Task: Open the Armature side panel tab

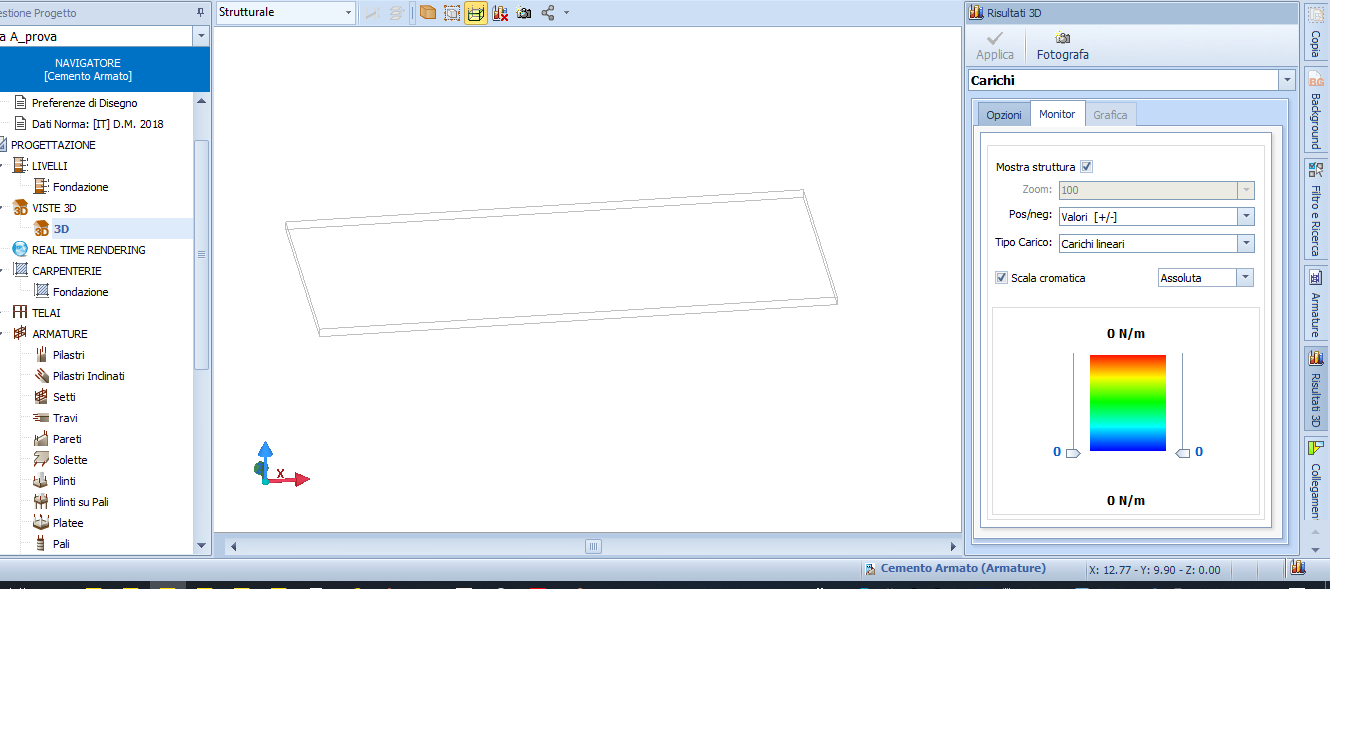Action: click(1315, 302)
